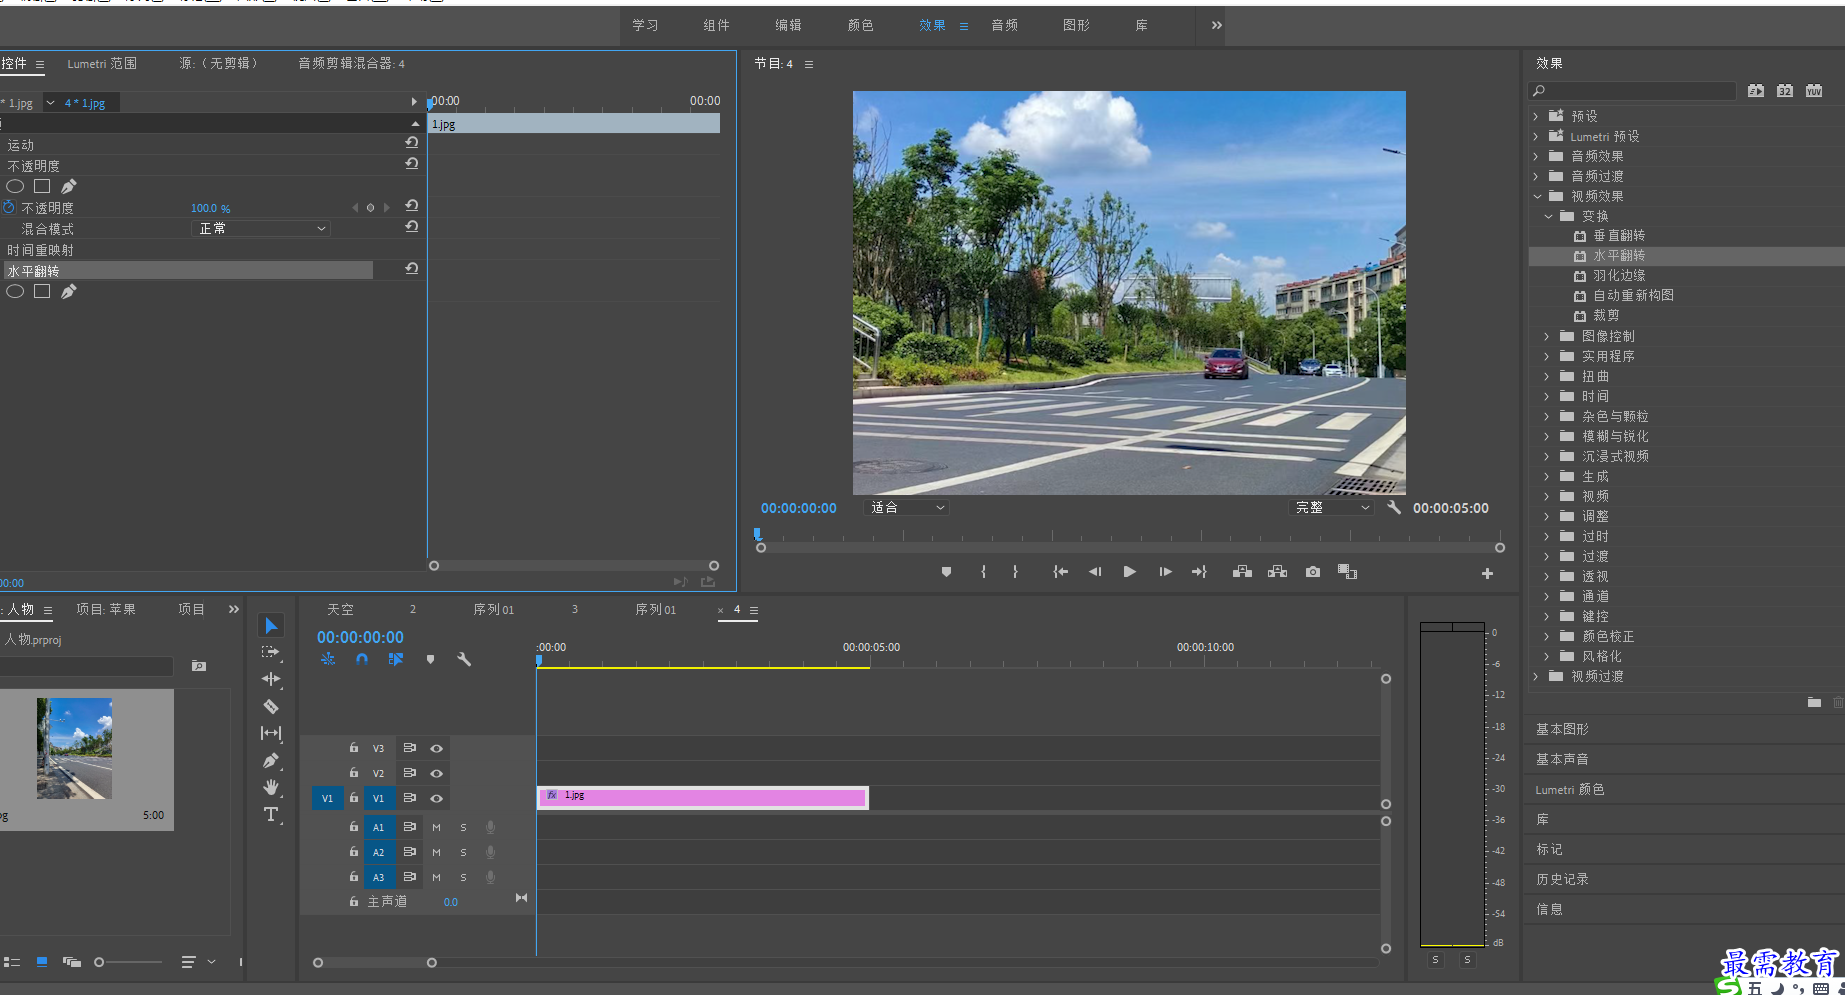Reset the 水平翻转 effect
This screenshot has width=1845, height=995.
pyautogui.click(x=412, y=269)
